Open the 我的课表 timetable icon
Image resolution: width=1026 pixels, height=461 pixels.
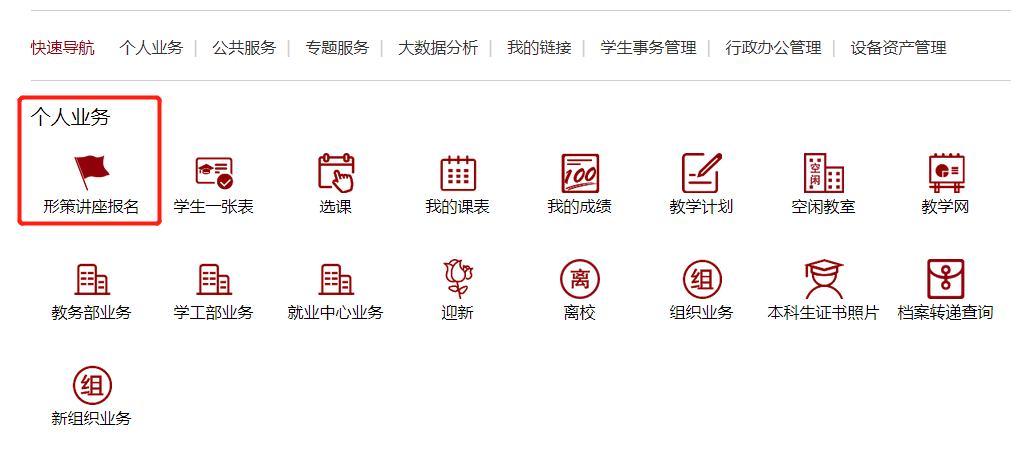click(457, 173)
